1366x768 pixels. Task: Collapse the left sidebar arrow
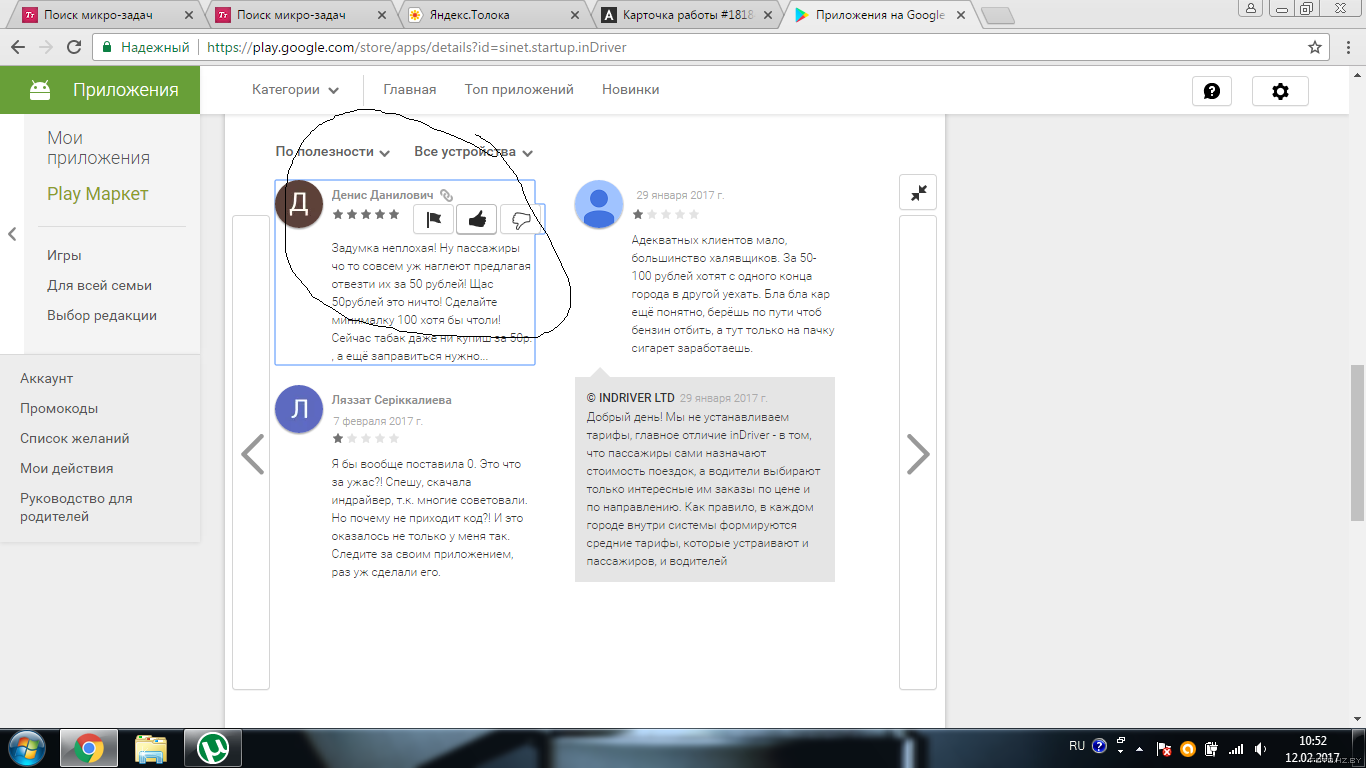pyautogui.click(x=12, y=234)
